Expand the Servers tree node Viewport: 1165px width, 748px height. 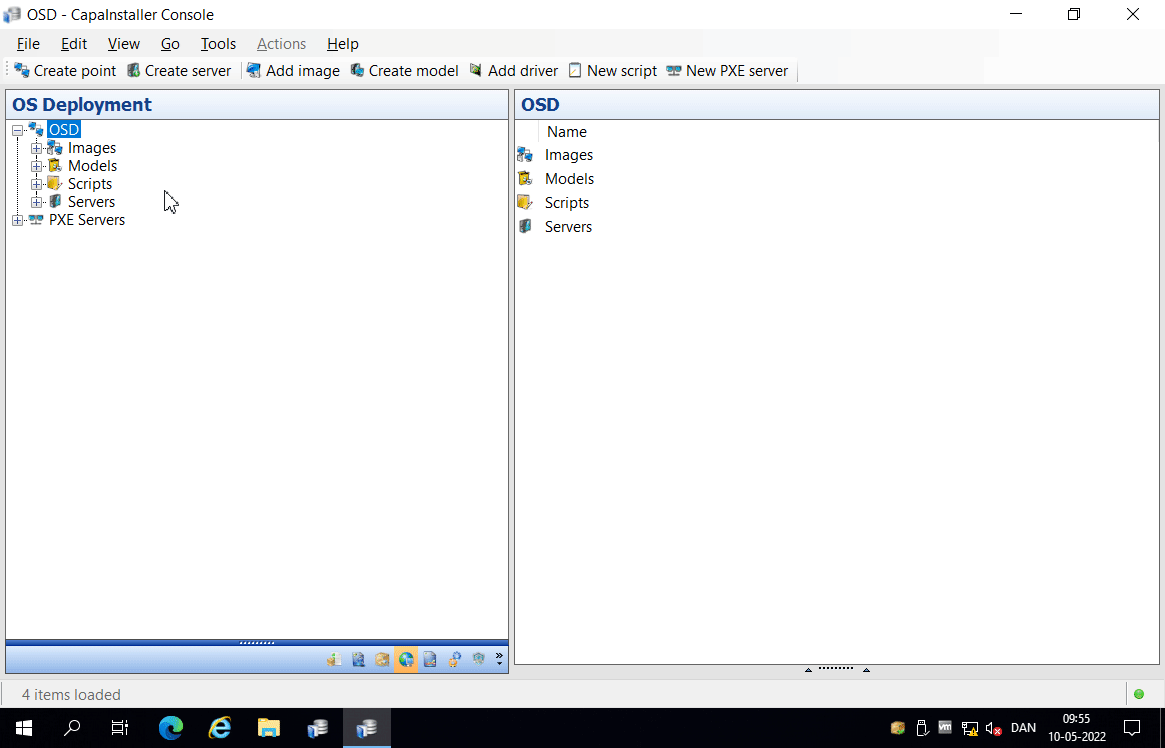pyautogui.click(x=36, y=202)
